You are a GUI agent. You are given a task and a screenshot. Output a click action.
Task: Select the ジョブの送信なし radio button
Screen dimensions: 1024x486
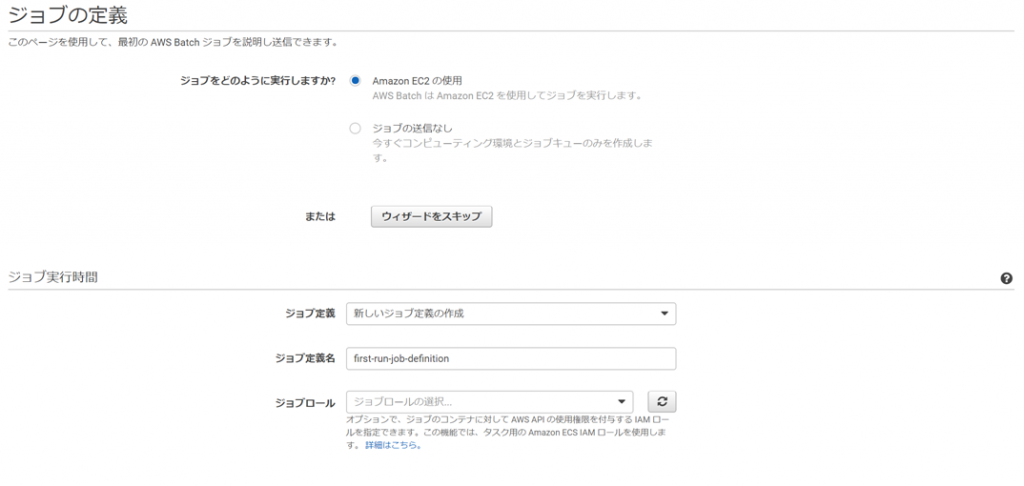click(x=355, y=128)
